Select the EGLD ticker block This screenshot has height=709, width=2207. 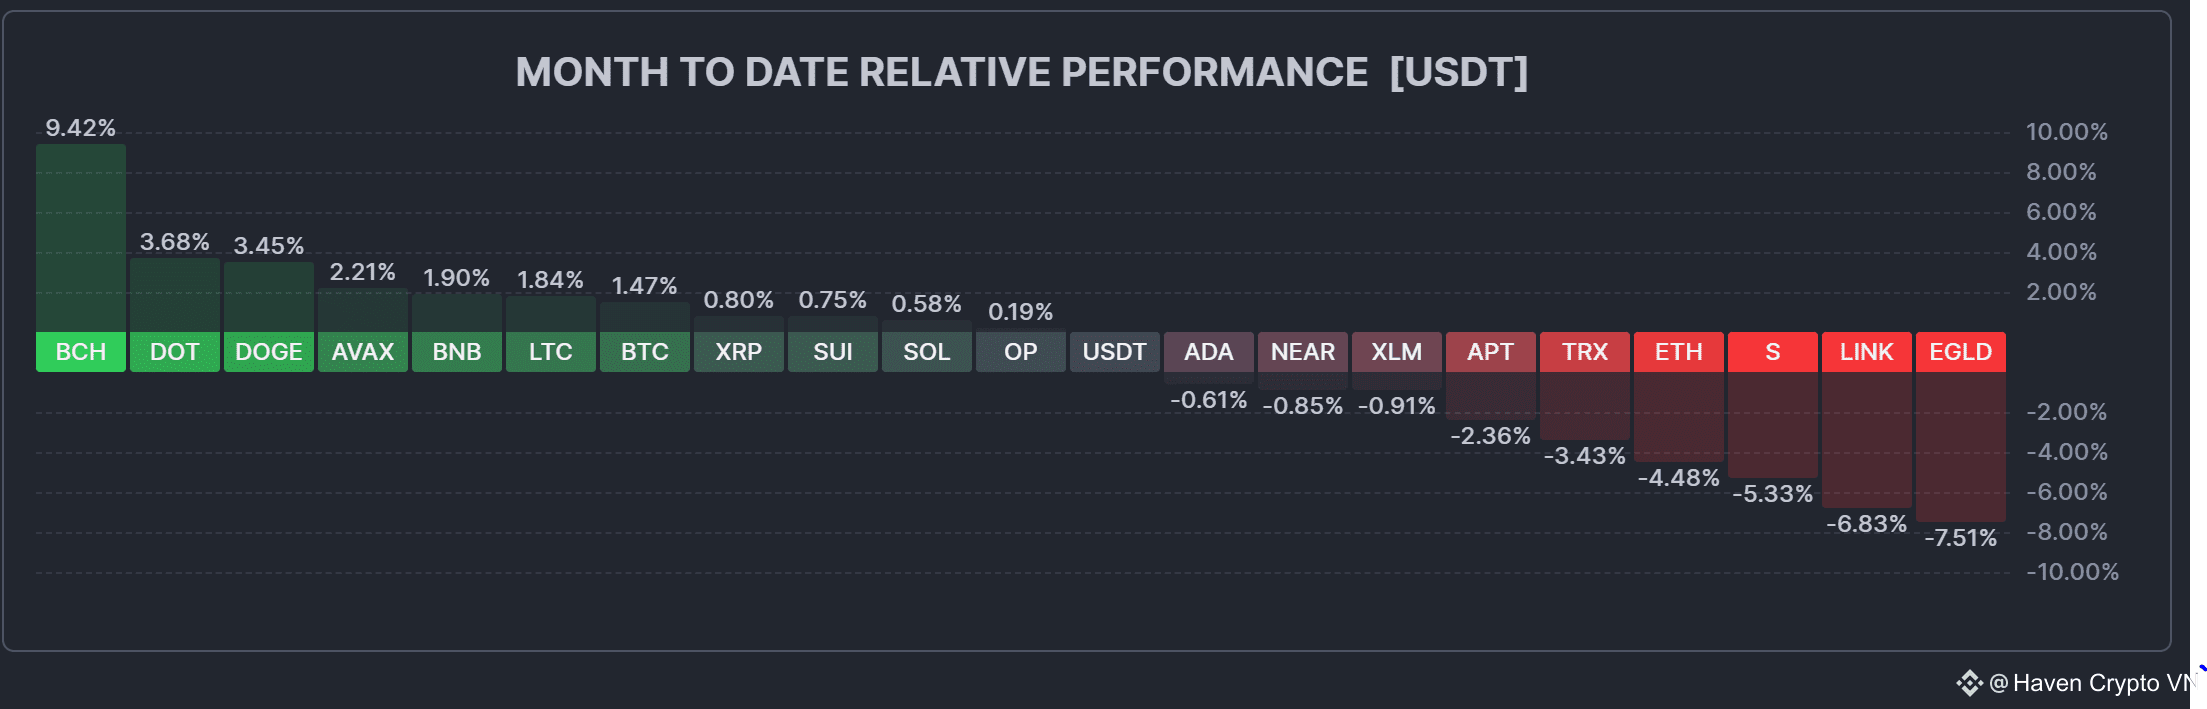click(1961, 352)
